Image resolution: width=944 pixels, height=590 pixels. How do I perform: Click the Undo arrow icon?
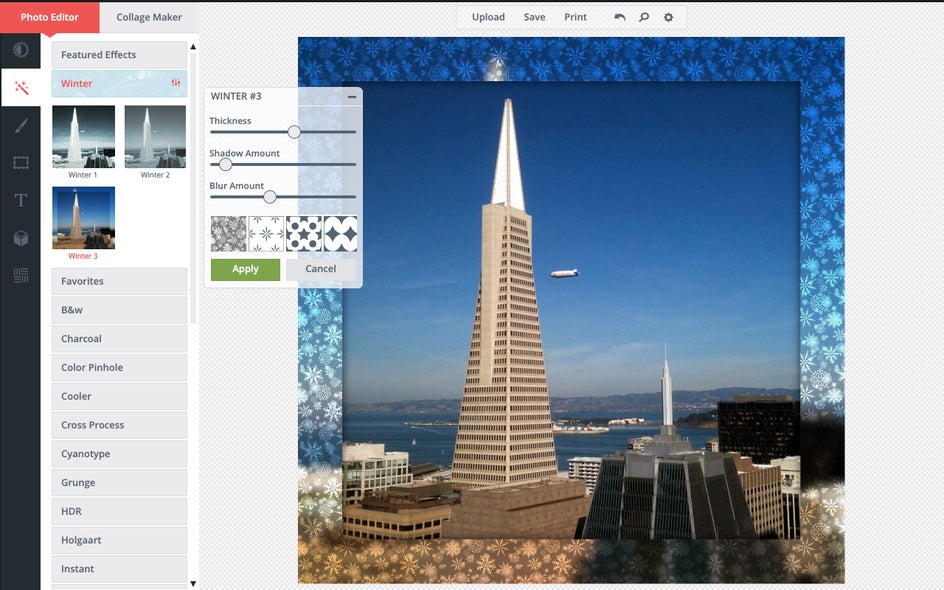620,17
